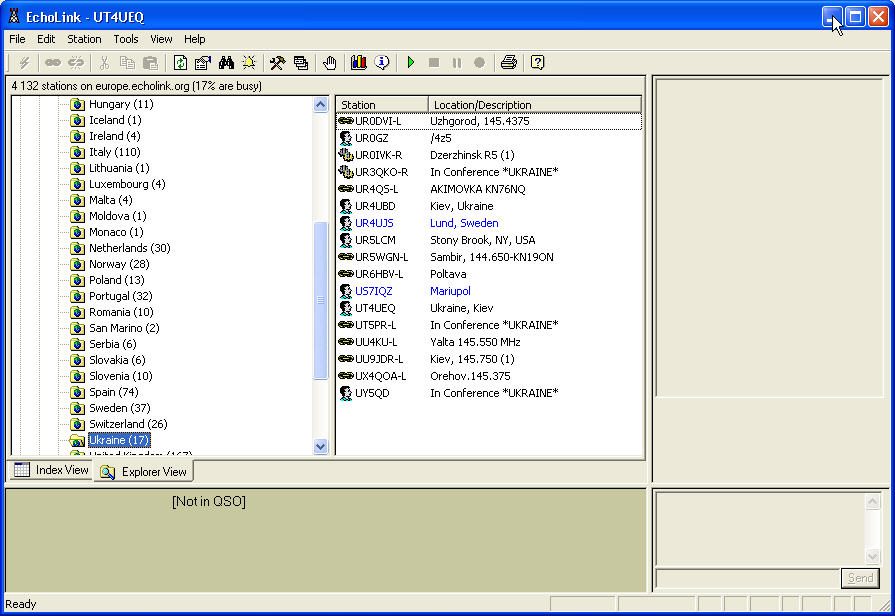Viewport: 895px width, 616px height.
Task: Click the grayed Send button
Action: (860, 578)
